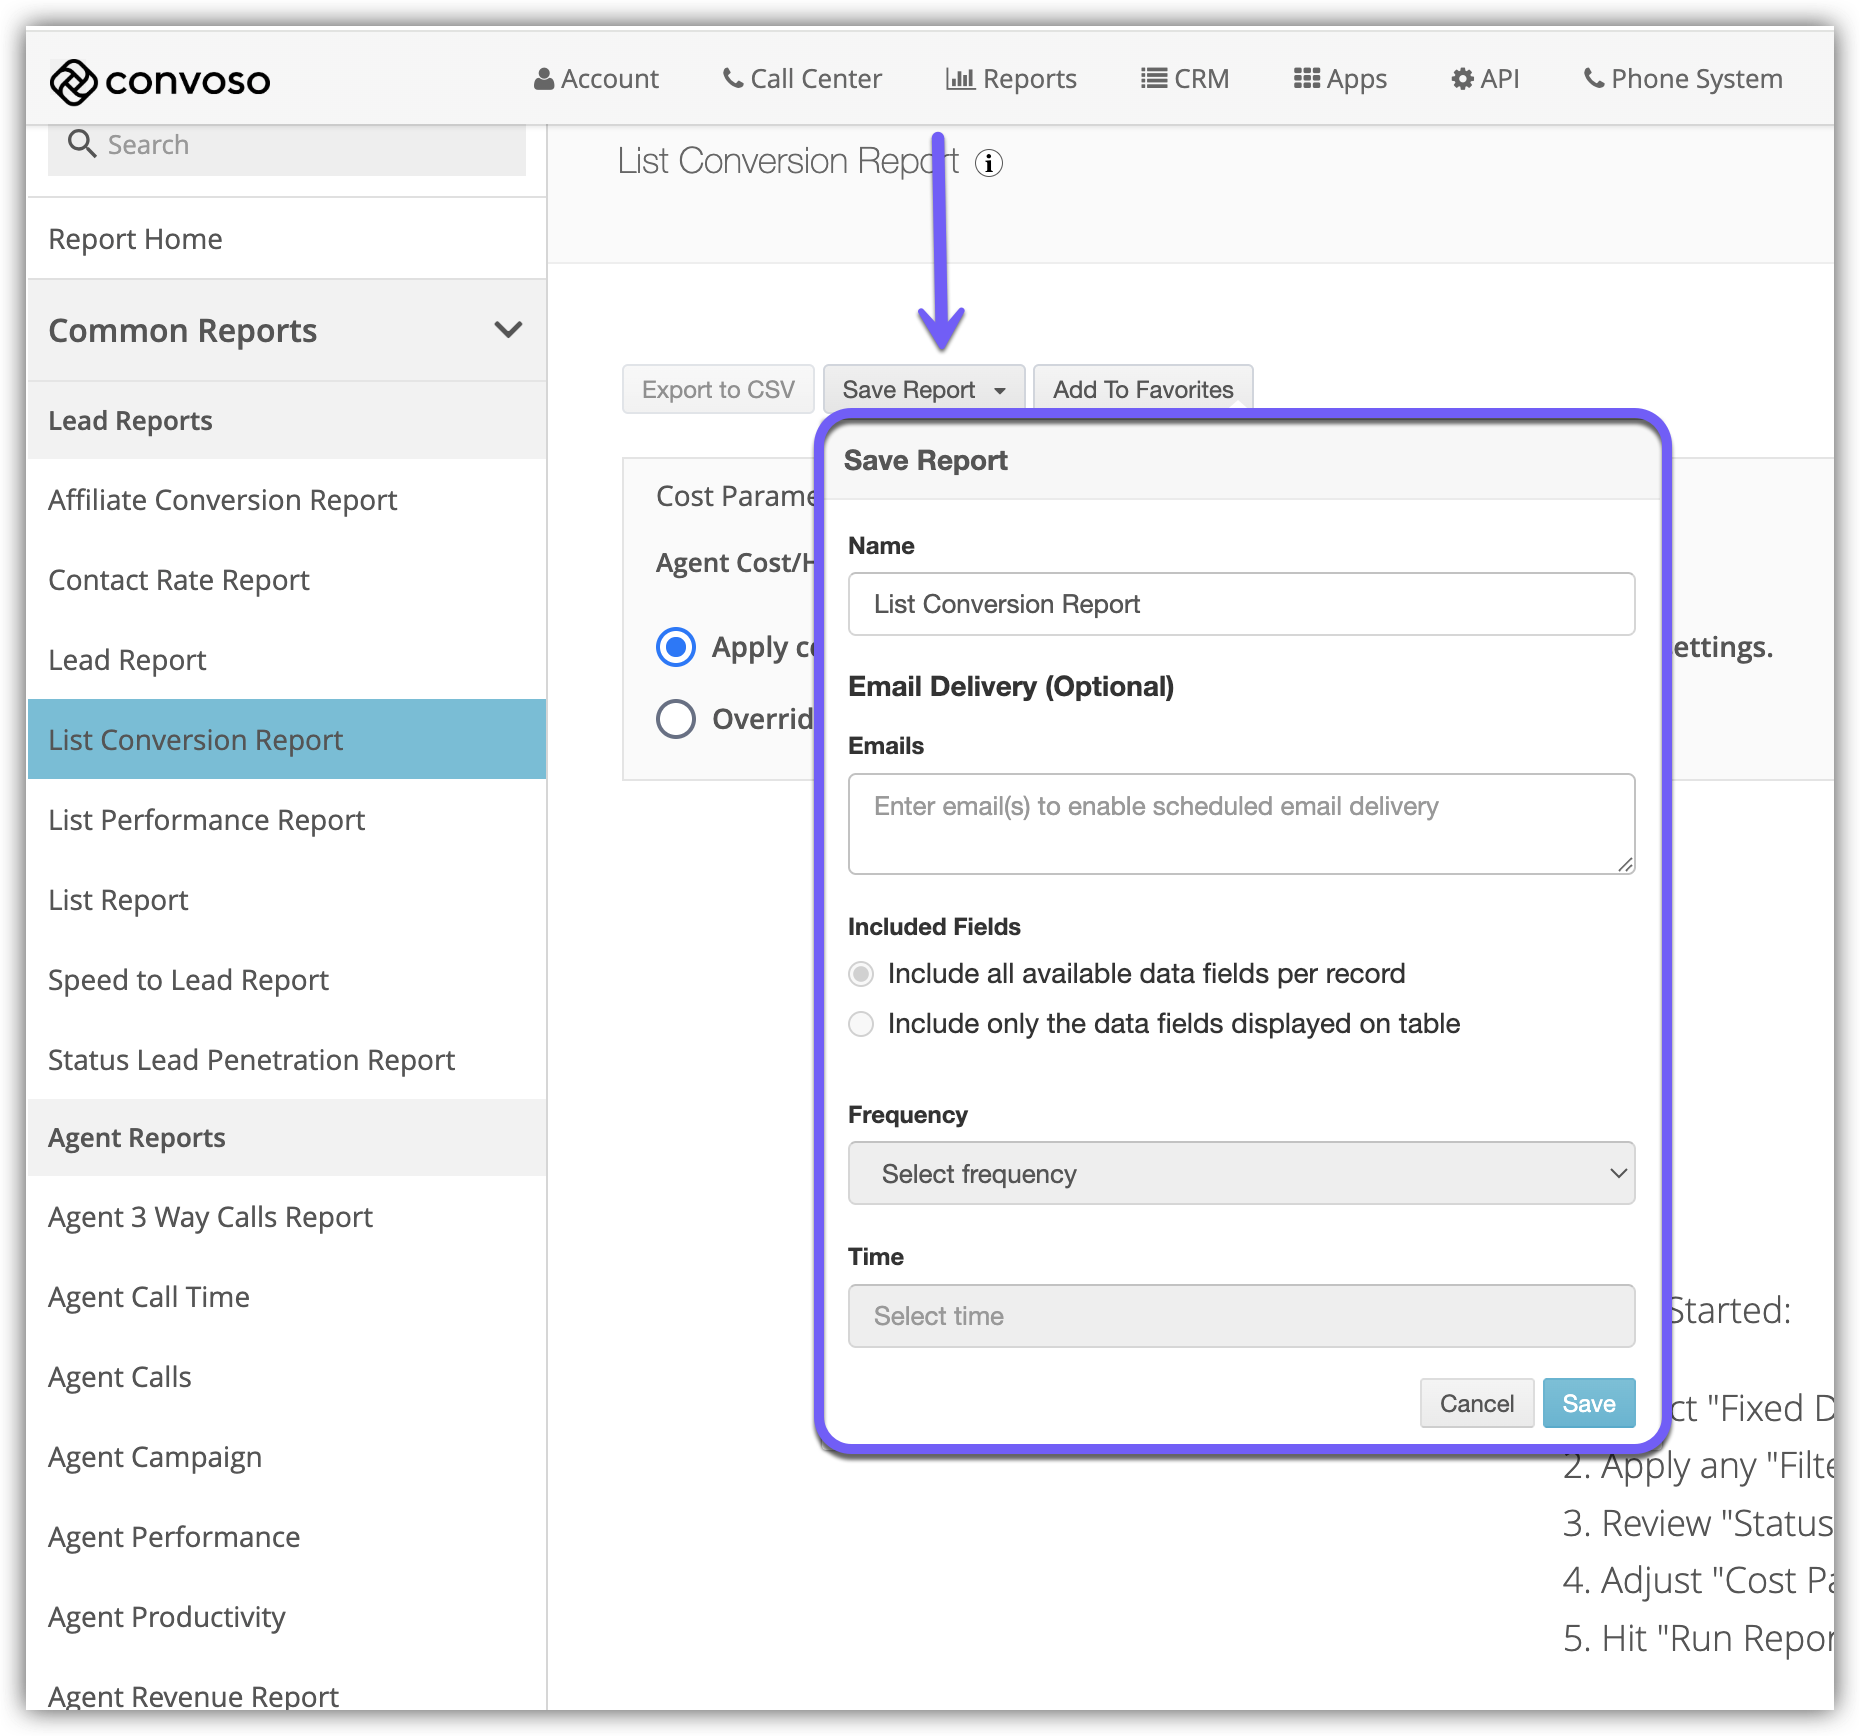Open the Phone System menu

[1683, 79]
